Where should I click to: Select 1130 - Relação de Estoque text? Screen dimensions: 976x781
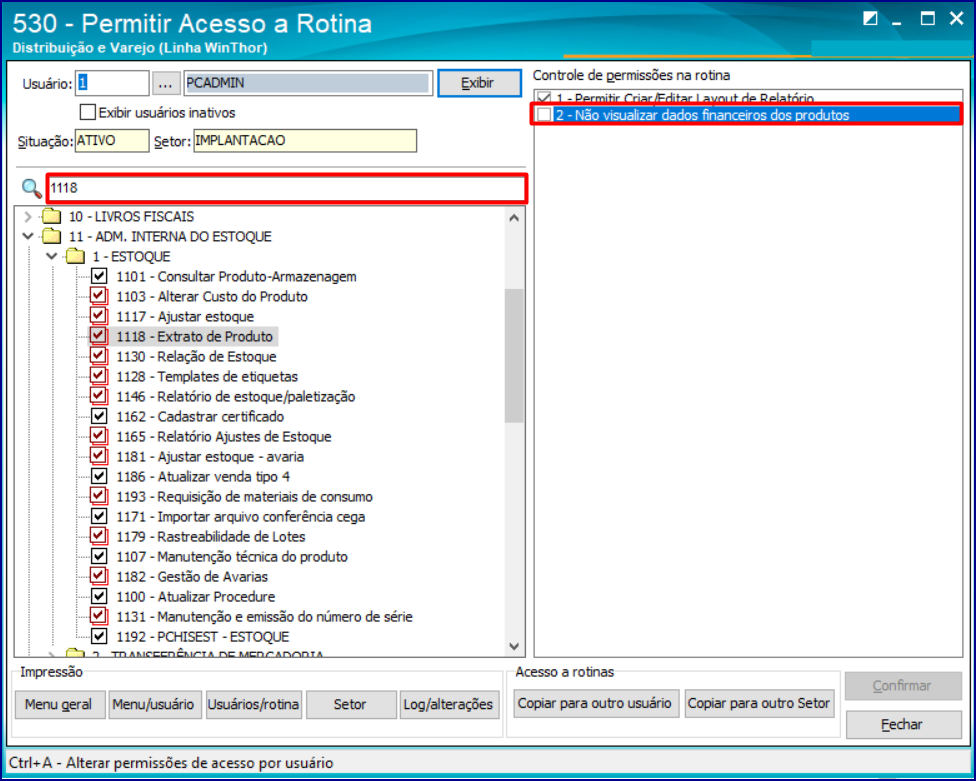point(196,357)
